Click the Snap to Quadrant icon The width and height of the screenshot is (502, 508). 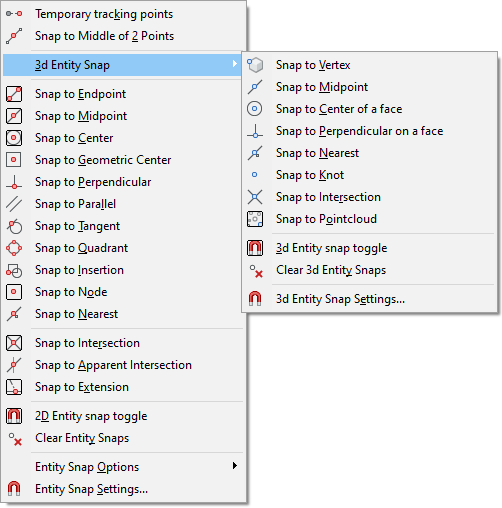[x=14, y=248]
